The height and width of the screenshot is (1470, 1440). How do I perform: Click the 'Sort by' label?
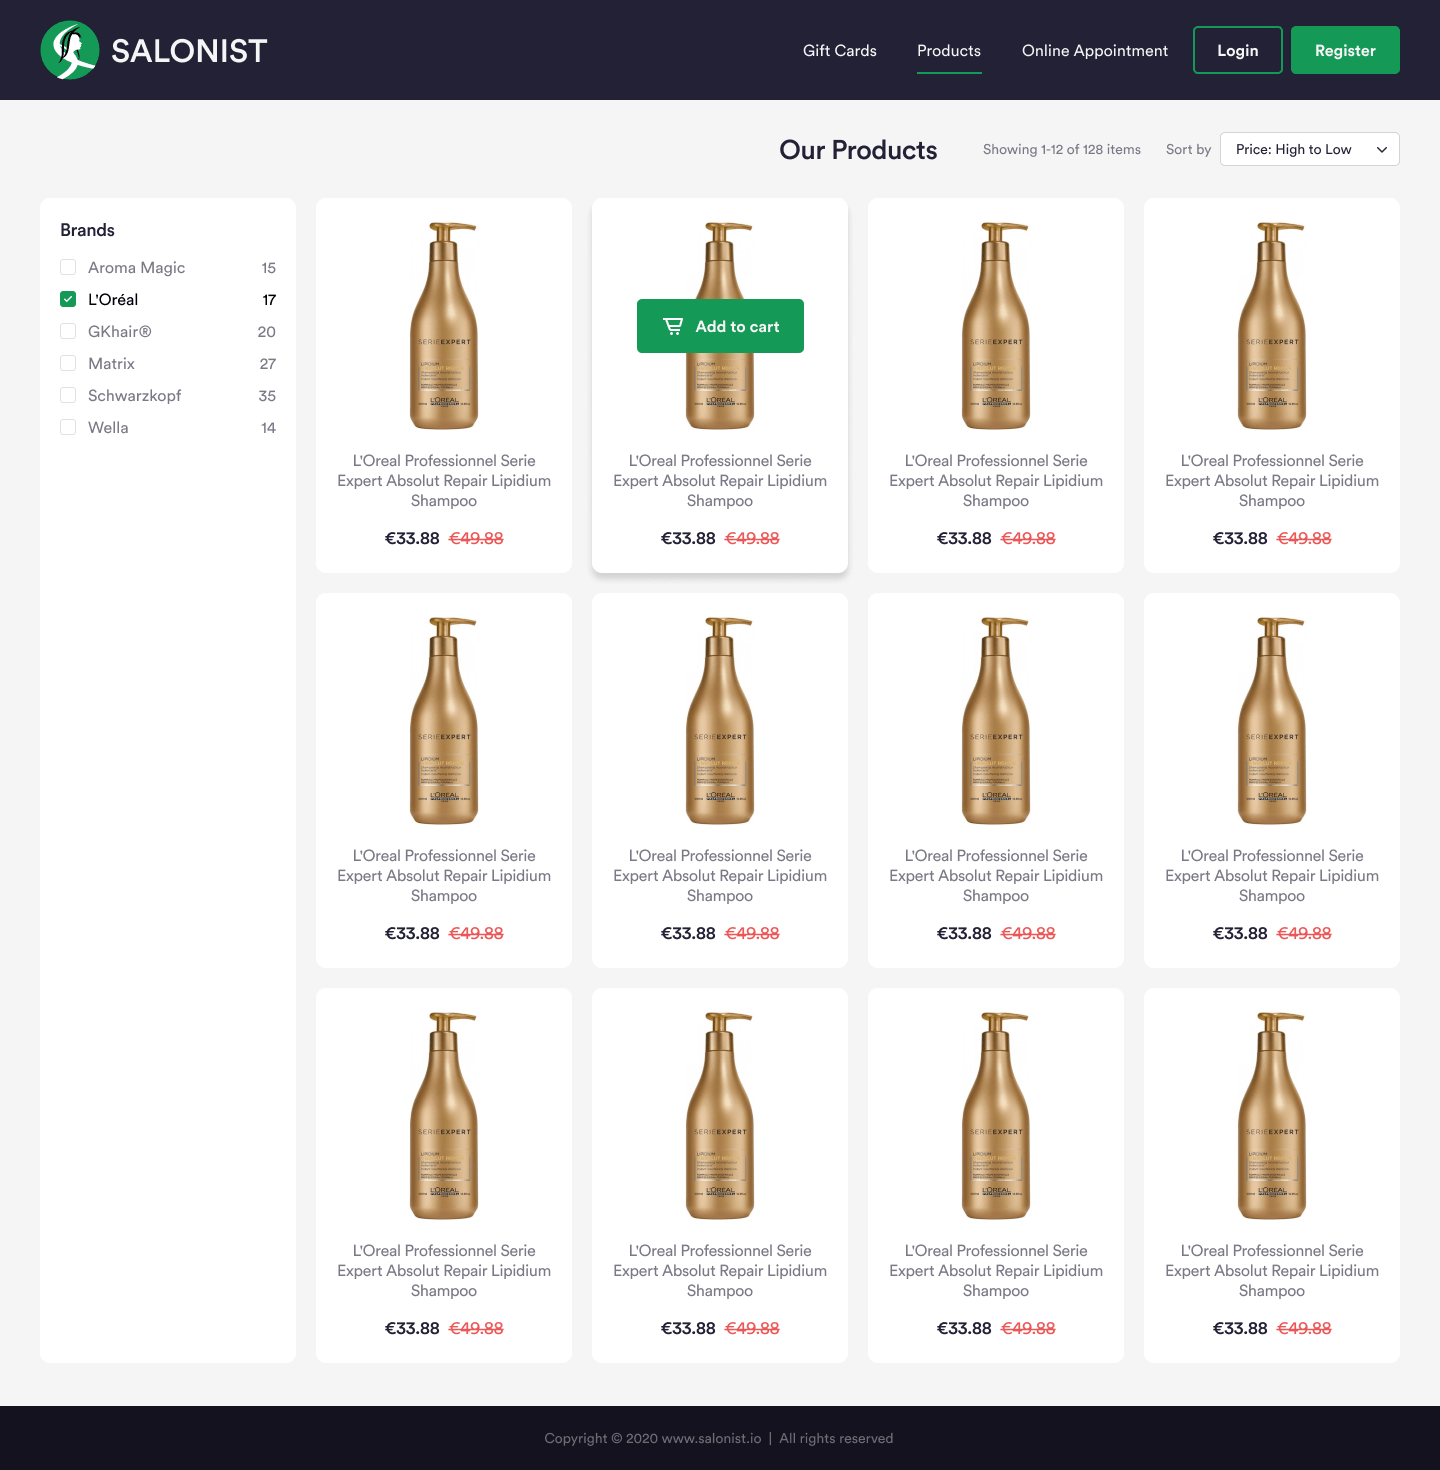point(1188,149)
